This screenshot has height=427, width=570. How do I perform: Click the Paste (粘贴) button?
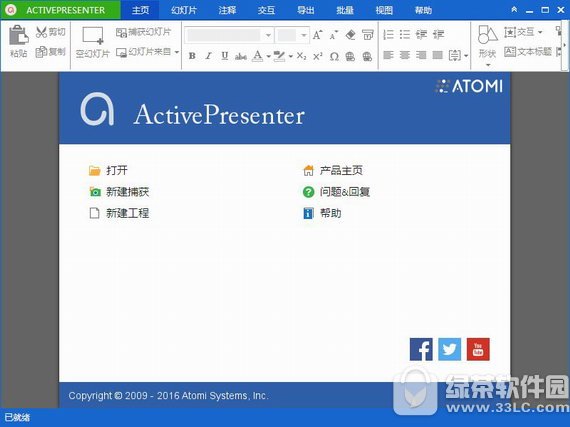[x=19, y=41]
